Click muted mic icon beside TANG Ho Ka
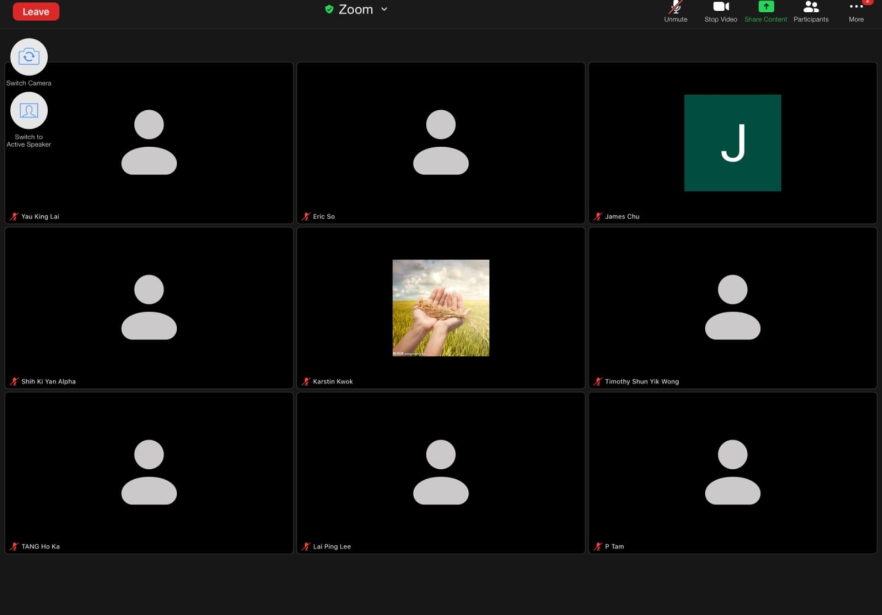882x615 pixels. point(14,546)
